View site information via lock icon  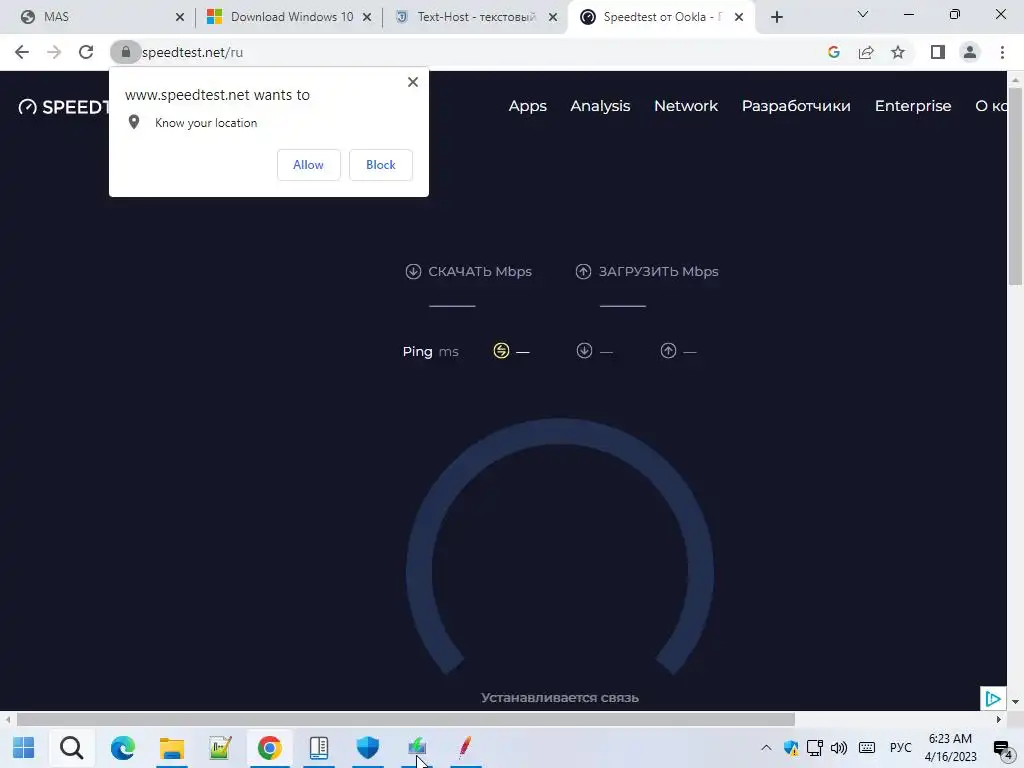click(126, 52)
